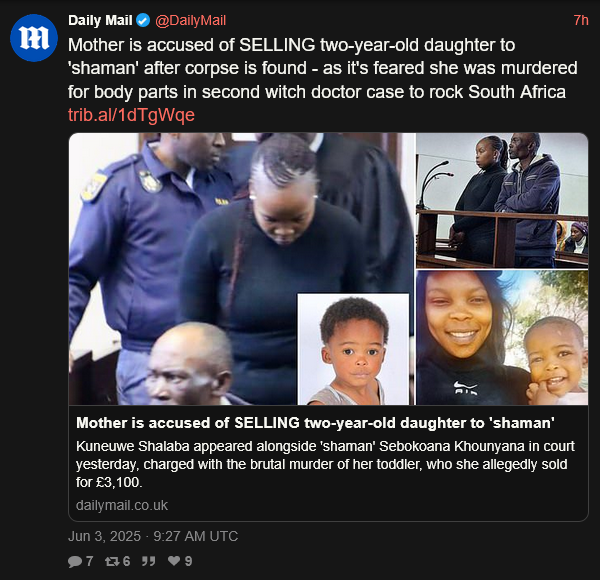Open the trib.al/1dTgWqe link
The height and width of the screenshot is (580, 600).
[131, 115]
